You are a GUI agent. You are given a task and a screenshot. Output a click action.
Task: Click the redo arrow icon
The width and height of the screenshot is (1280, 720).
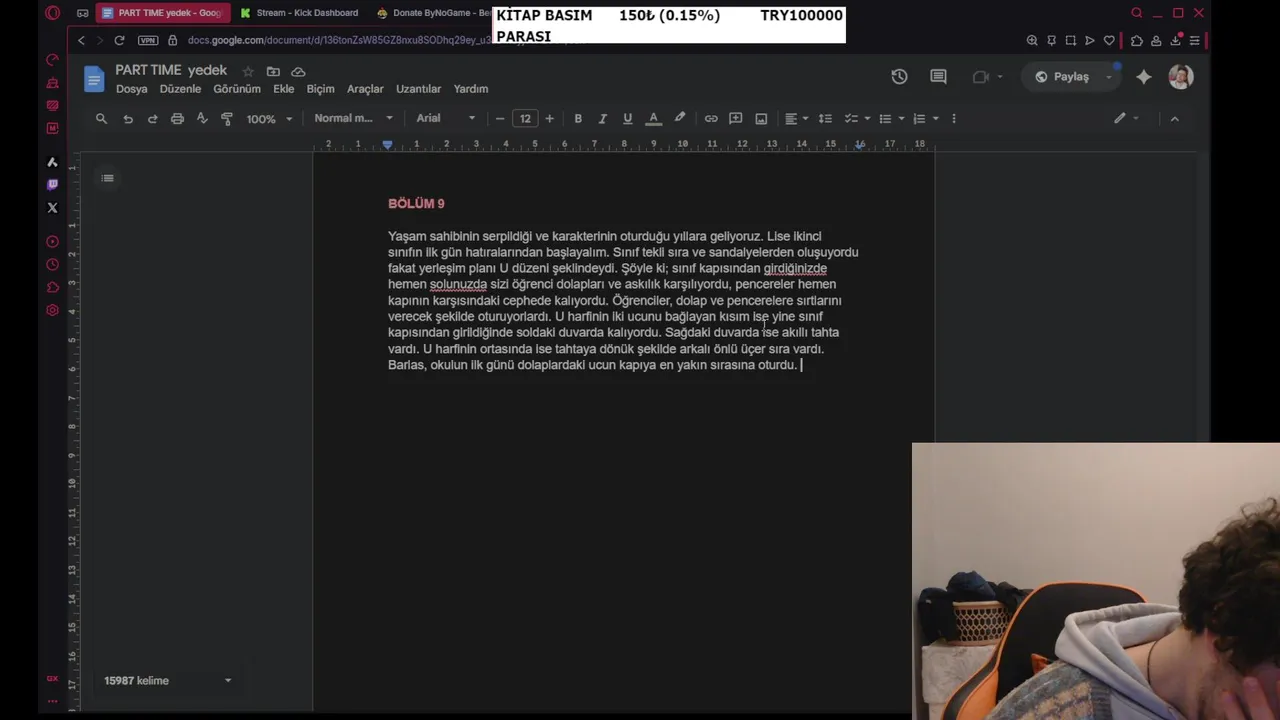point(152,118)
